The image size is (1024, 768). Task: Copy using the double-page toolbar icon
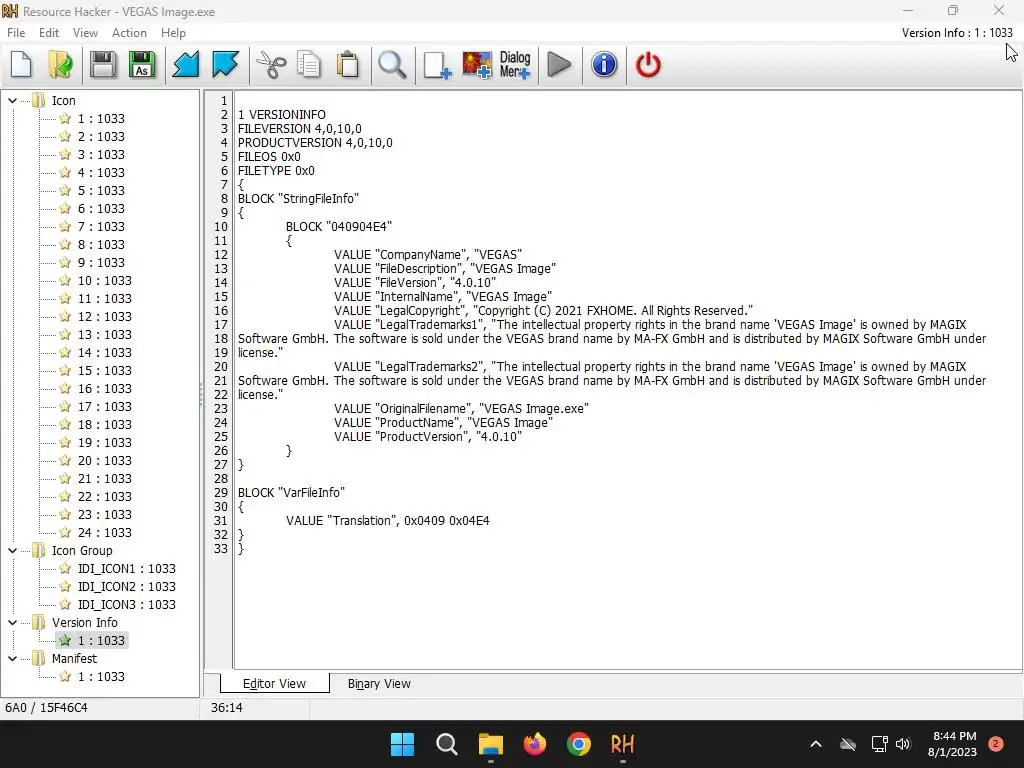[309, 65]
